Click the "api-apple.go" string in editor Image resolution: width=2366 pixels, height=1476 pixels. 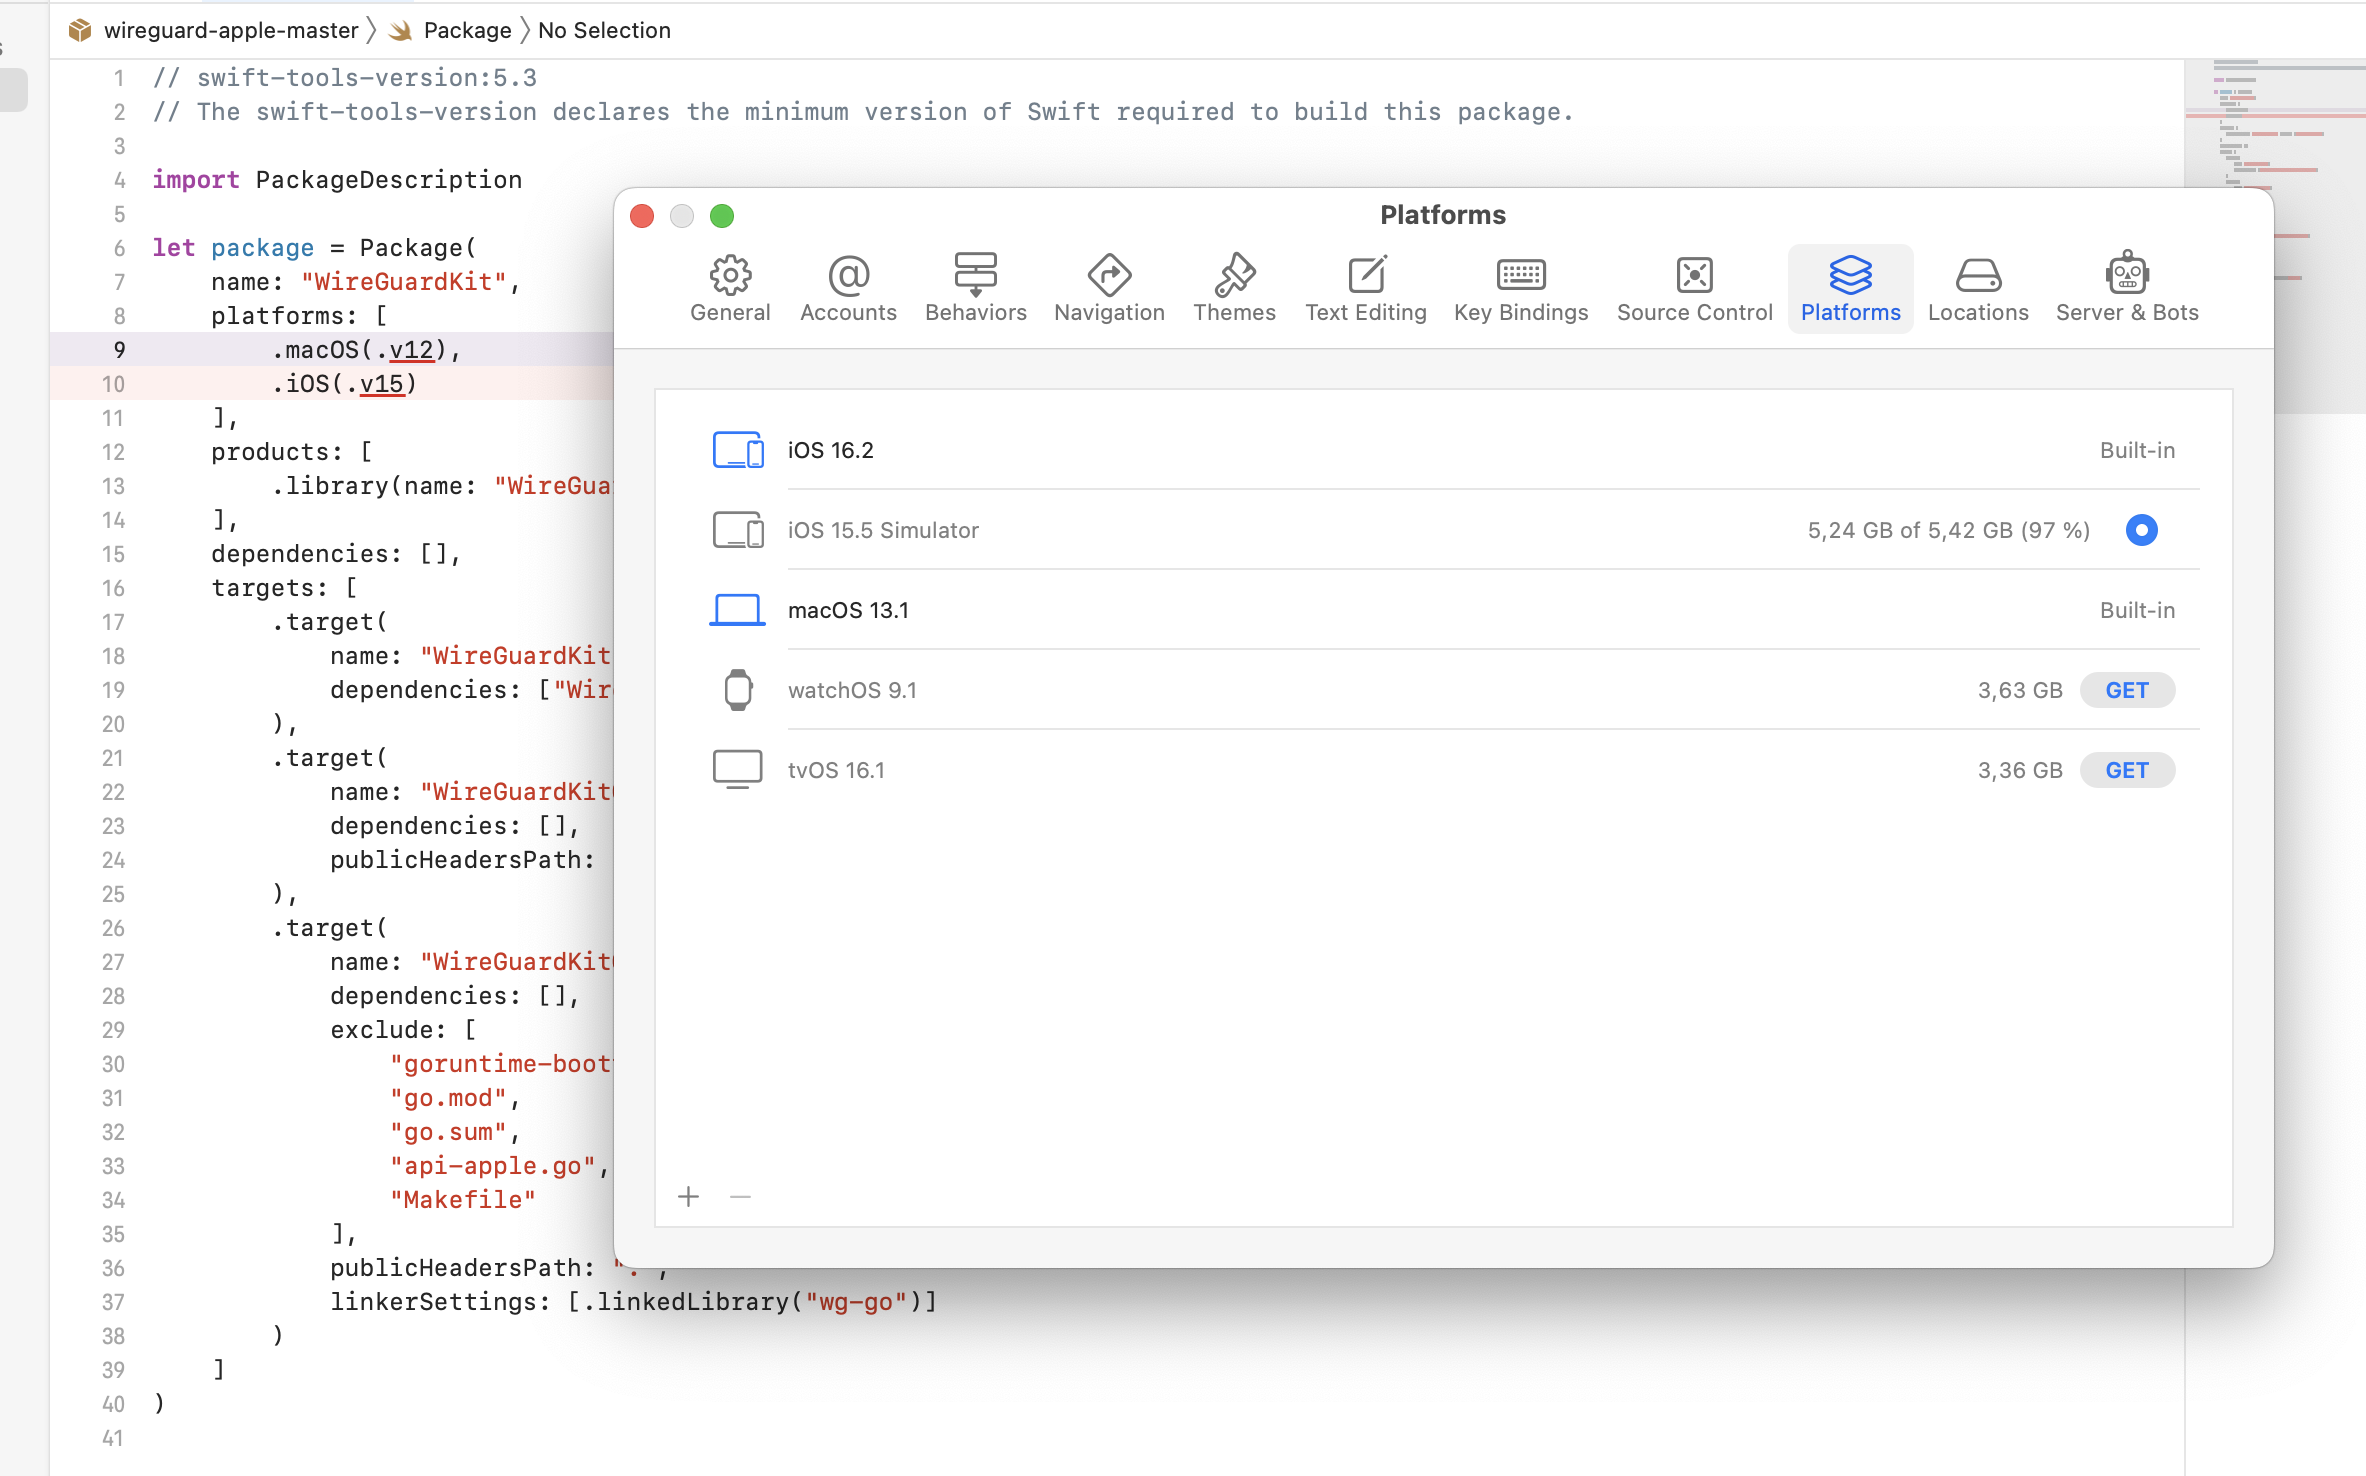coord(494,1165)
